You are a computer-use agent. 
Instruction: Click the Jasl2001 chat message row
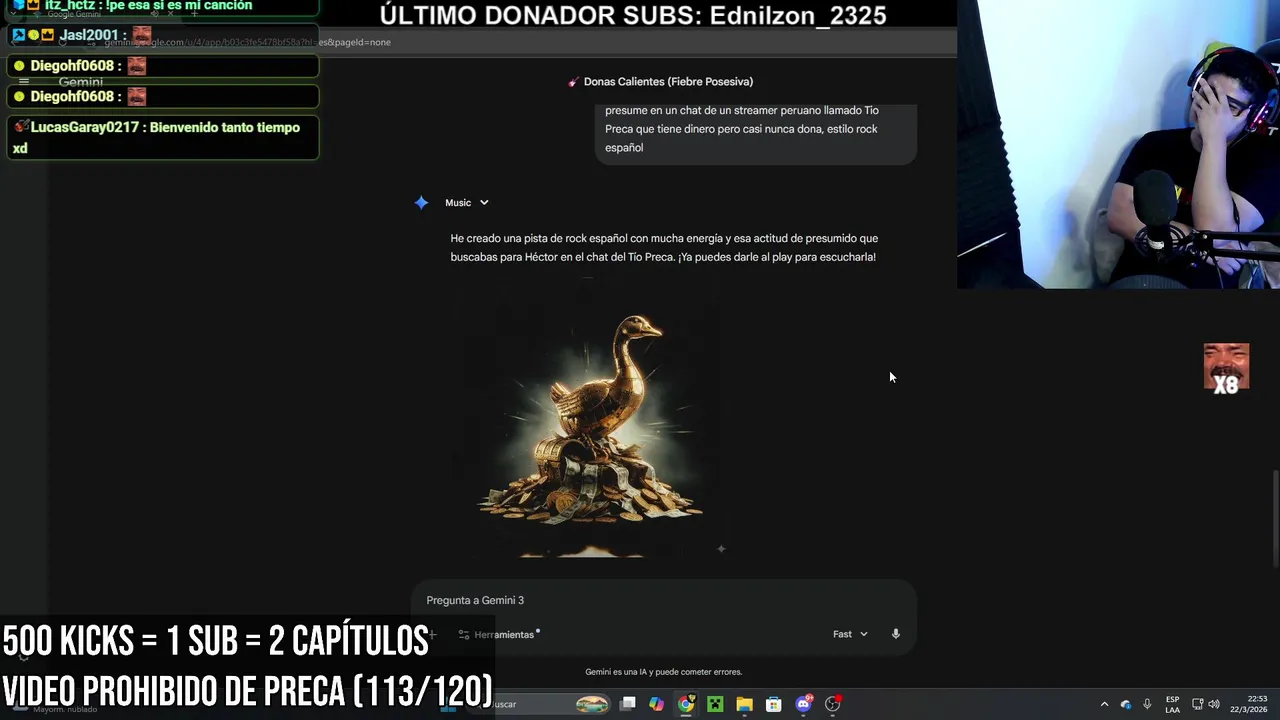coord(162,35)
